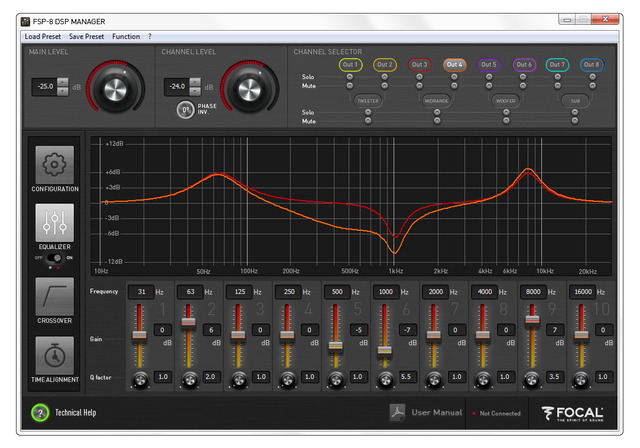Toggle the Equalizer OFF/ON switch

(55, 257)
